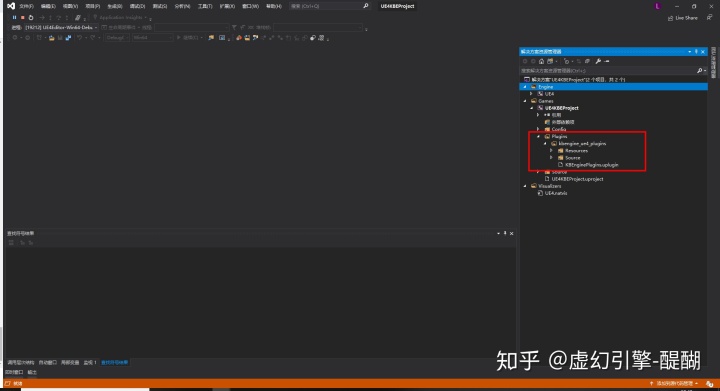This screenshot has width=720, height=391.
Task: Click the Live Share button
Action: [683, 18]
